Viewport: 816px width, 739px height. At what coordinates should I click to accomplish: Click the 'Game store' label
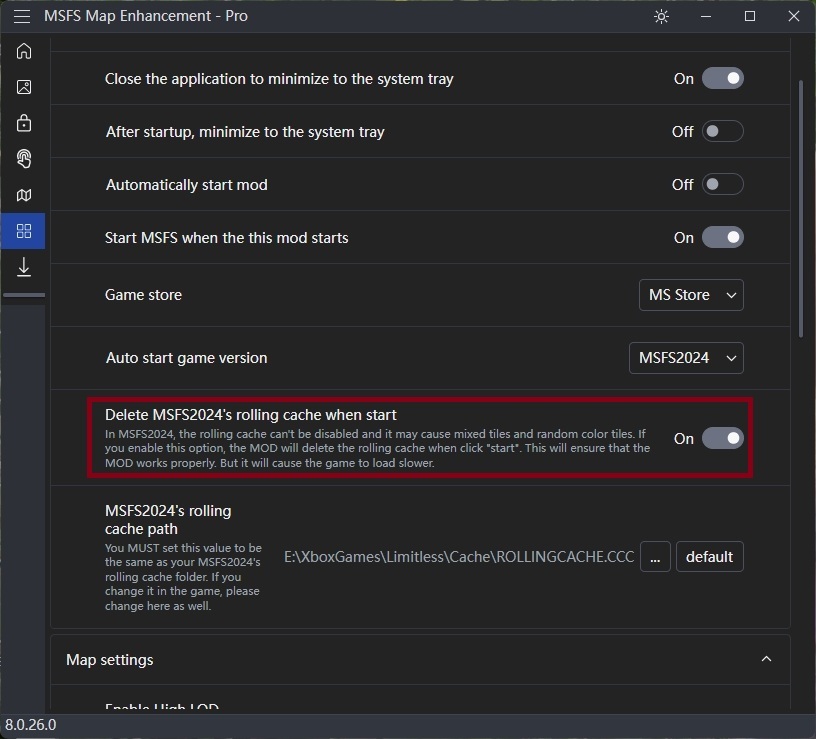(143, 295)
